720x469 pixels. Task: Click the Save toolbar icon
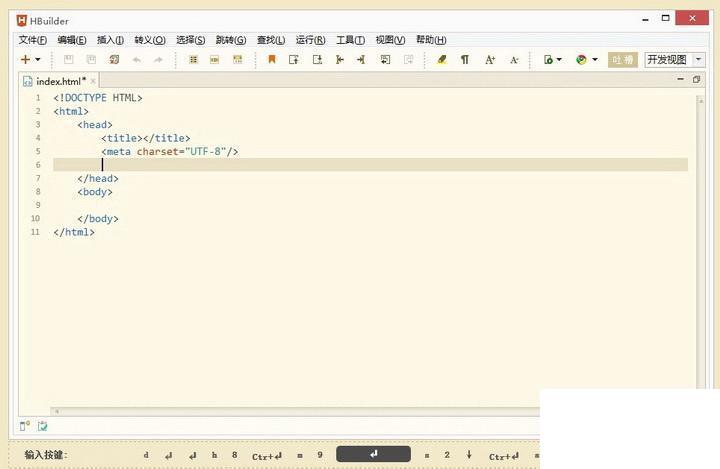[68, 59]
